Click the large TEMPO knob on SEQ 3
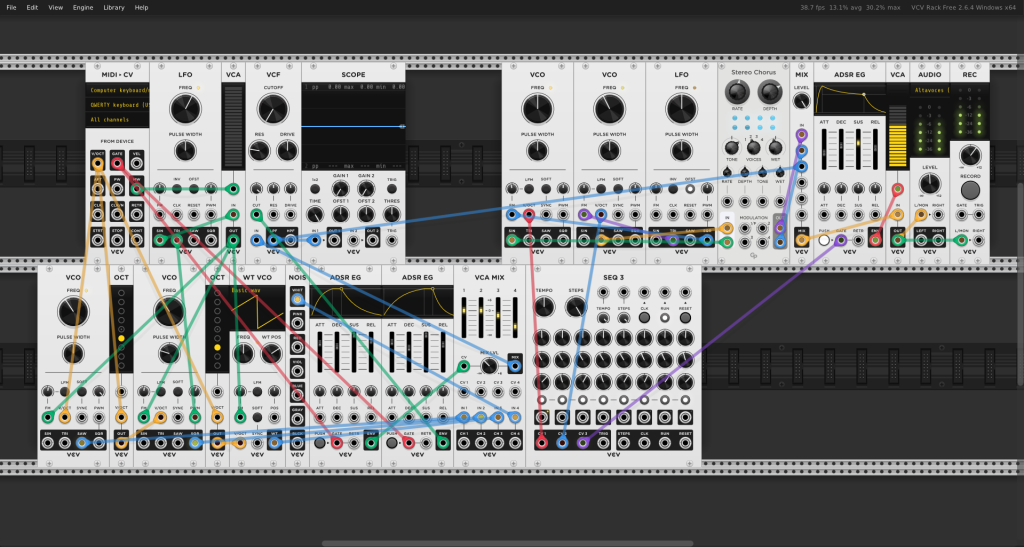The width and height of the screenshot is (1024, 547). tap(544, 306)
